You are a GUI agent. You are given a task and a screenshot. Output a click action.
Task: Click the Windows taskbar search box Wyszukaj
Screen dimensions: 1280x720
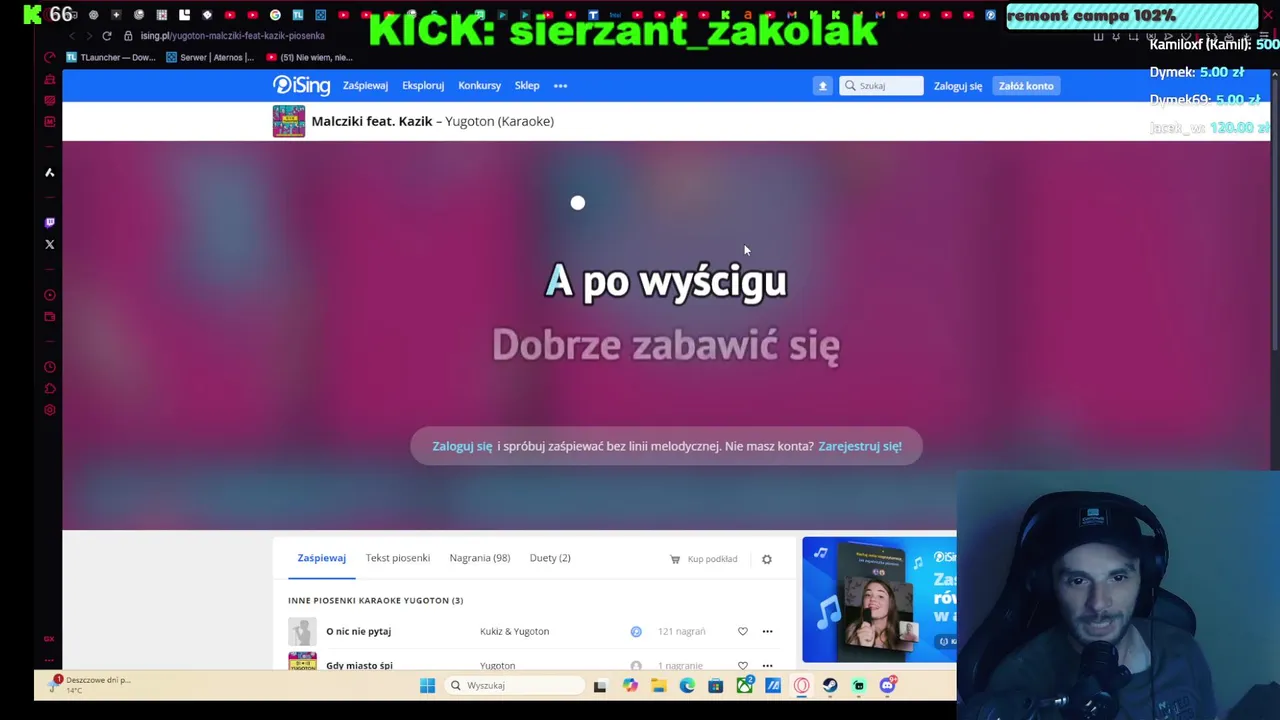click(514, 685)
